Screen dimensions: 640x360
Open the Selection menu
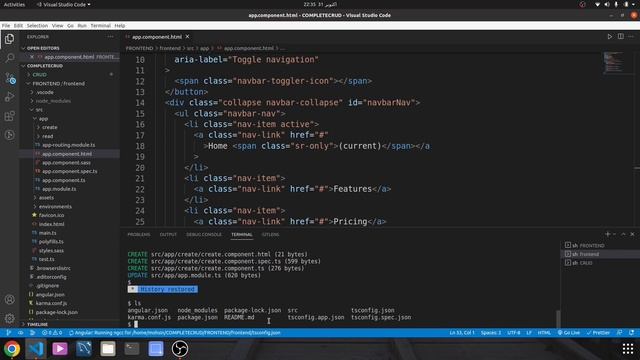click(x=37, y=25)
